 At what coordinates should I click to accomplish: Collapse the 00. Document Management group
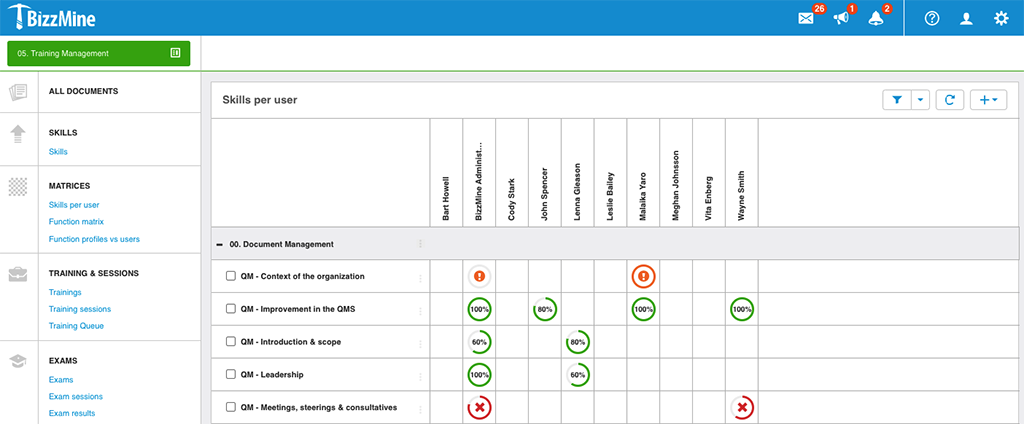(x=219, y=244)
